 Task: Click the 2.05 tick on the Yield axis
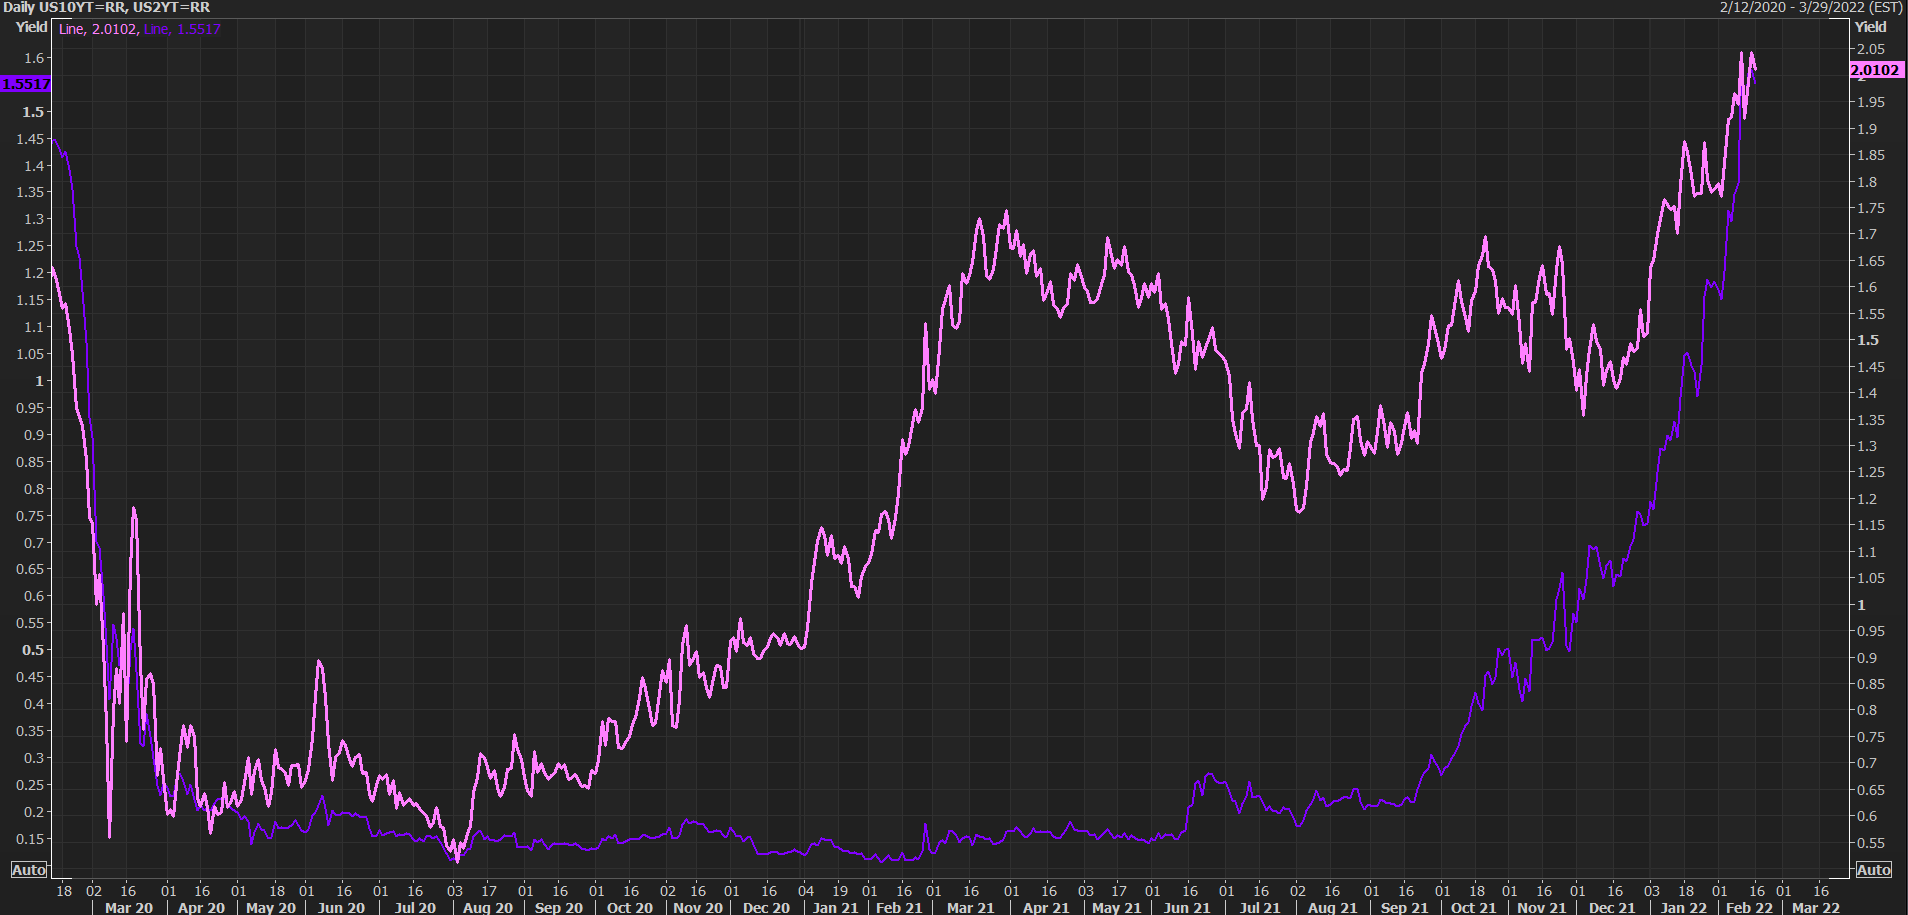click(1871, 49)
